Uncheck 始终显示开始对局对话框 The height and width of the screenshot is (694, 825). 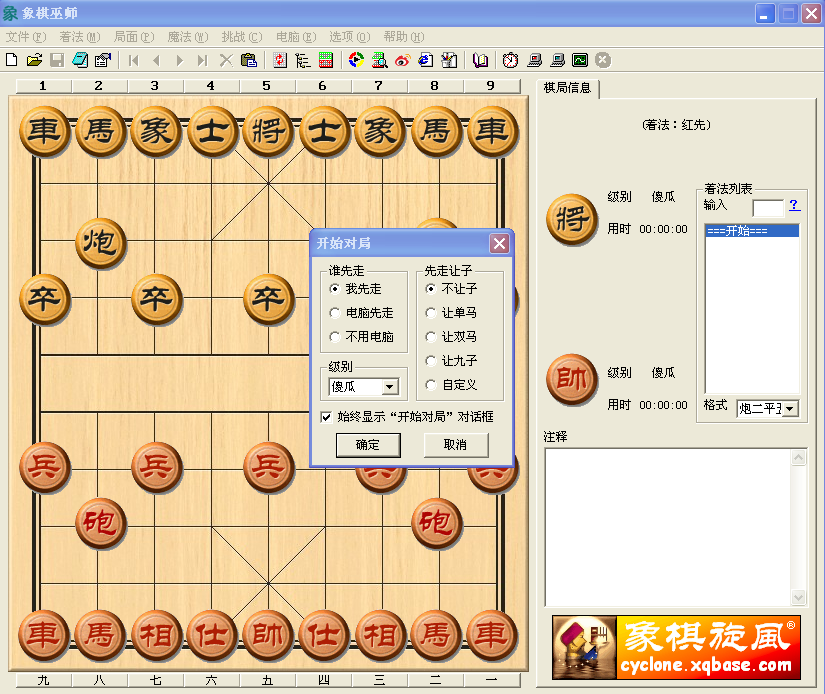327,417
